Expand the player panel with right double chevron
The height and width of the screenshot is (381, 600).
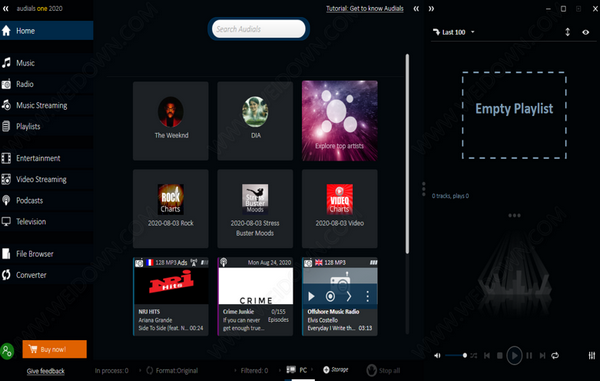coord(431,8)
